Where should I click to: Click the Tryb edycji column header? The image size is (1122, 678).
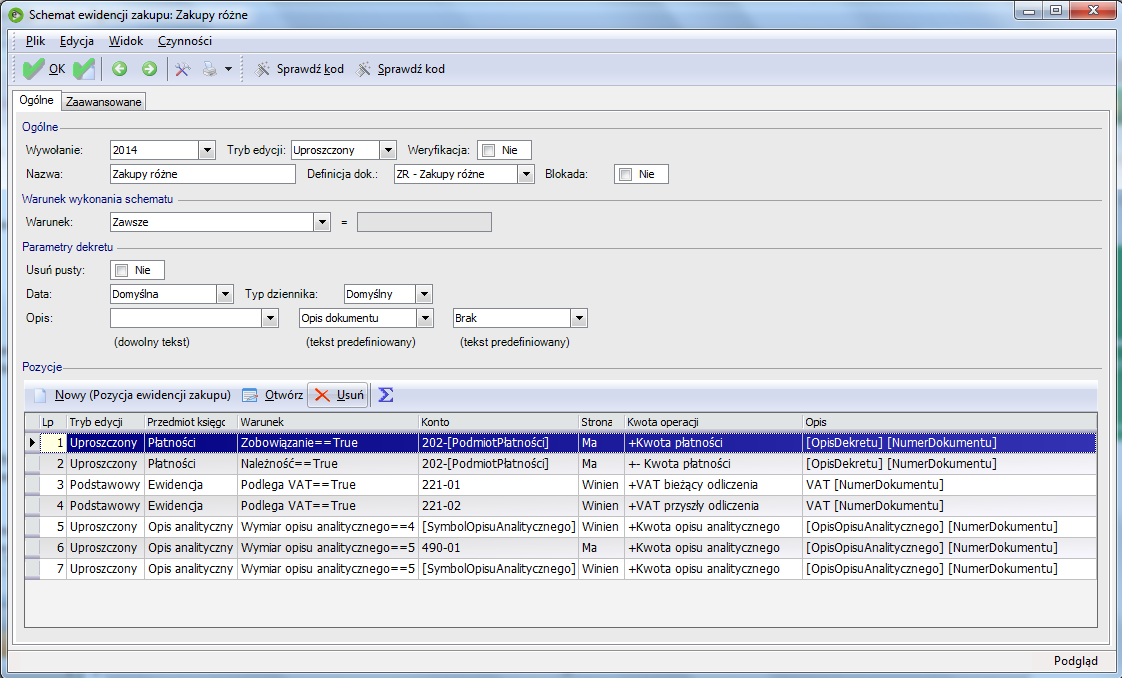(106, 422)
